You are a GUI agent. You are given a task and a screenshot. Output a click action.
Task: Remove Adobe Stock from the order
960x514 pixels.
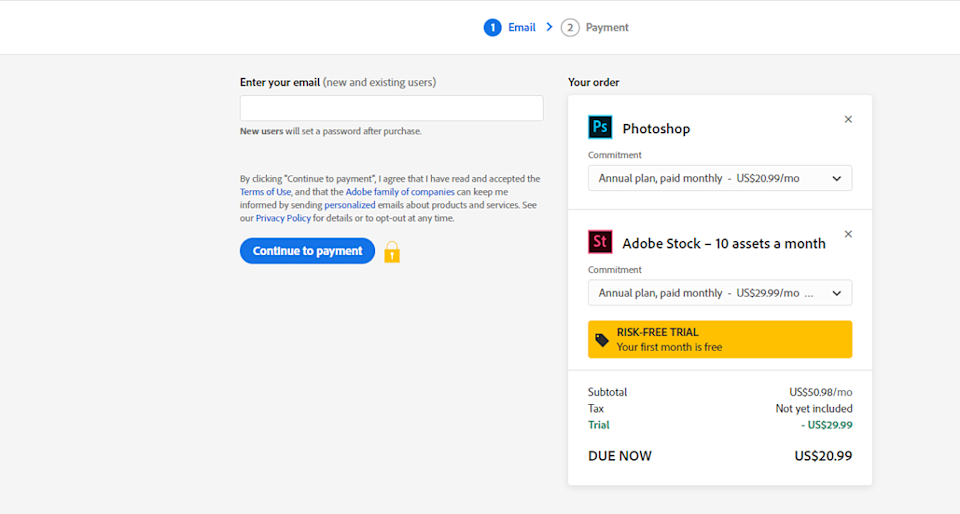848,234
